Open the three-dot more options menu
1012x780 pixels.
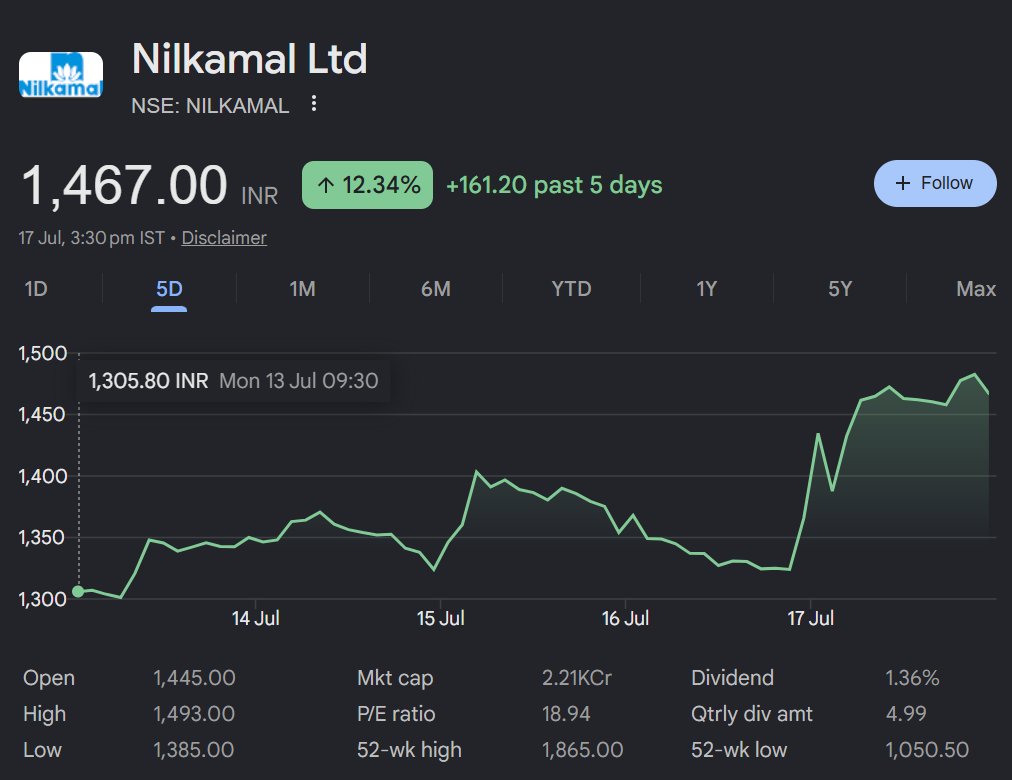(314, 103)
